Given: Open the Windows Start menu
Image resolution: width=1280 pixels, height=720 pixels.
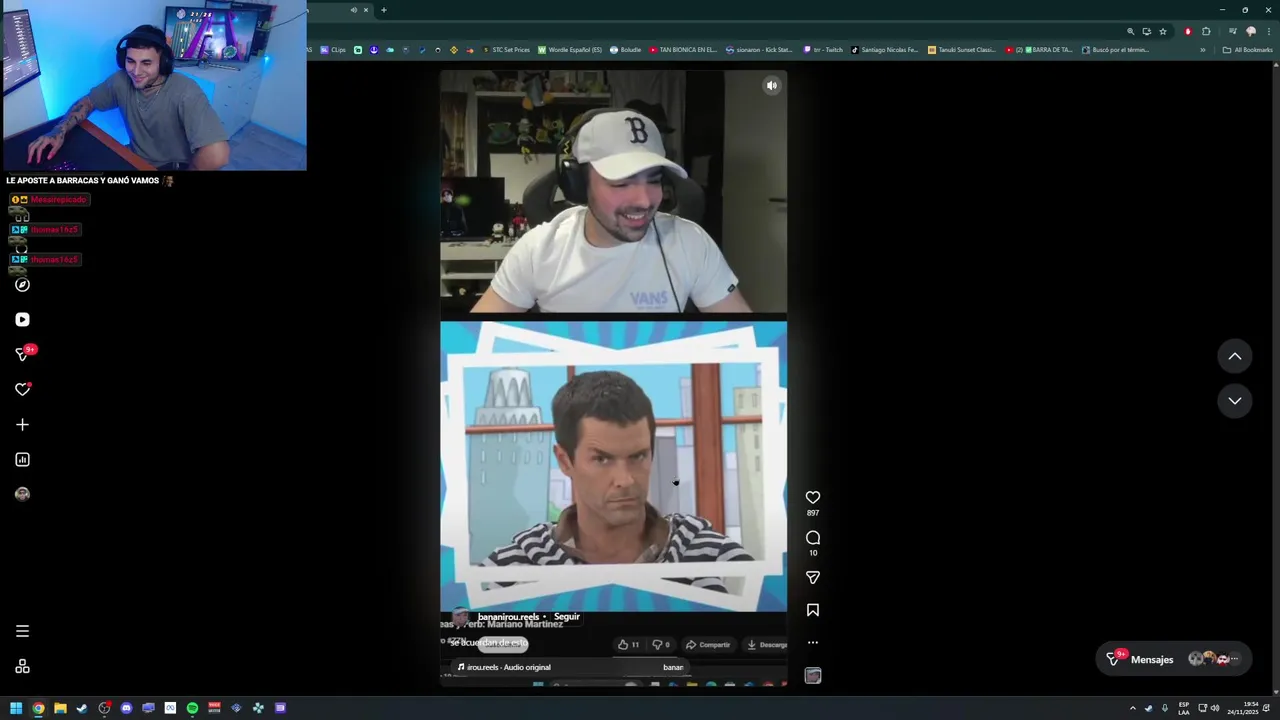Looking at the screenshot, I should click(x=16, y=708).
